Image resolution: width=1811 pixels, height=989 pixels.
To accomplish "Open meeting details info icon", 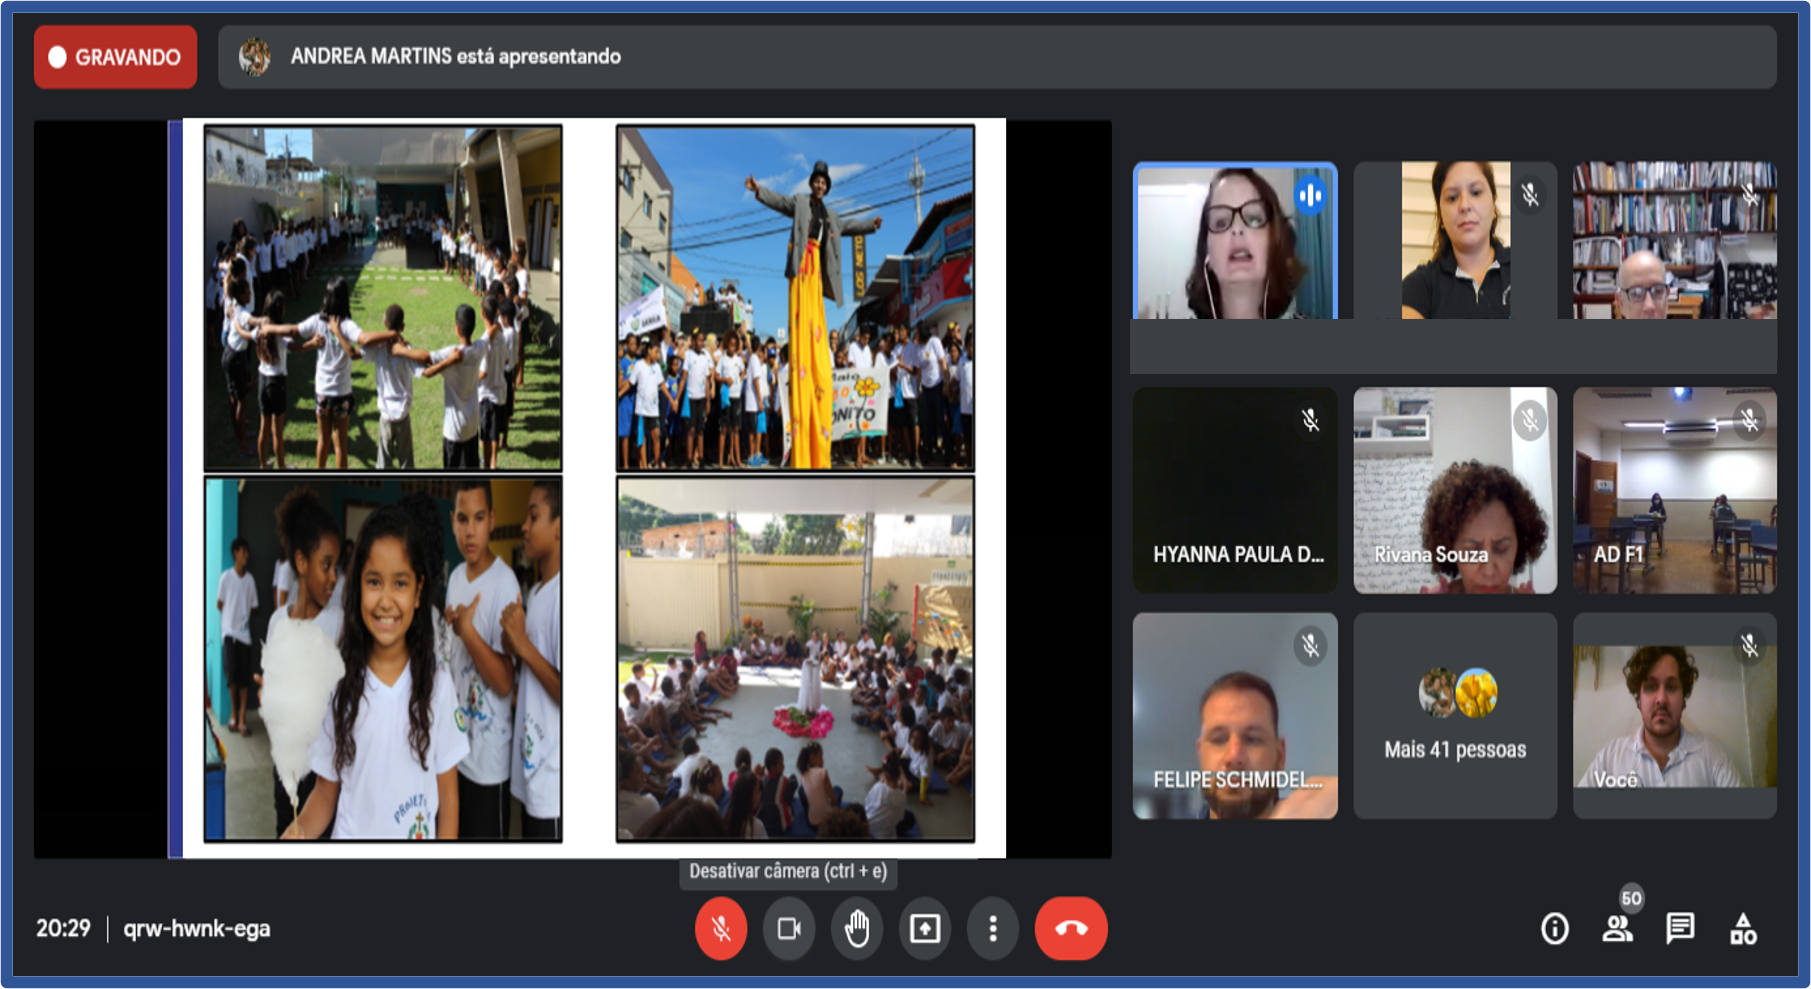I will pos(1554,929).
